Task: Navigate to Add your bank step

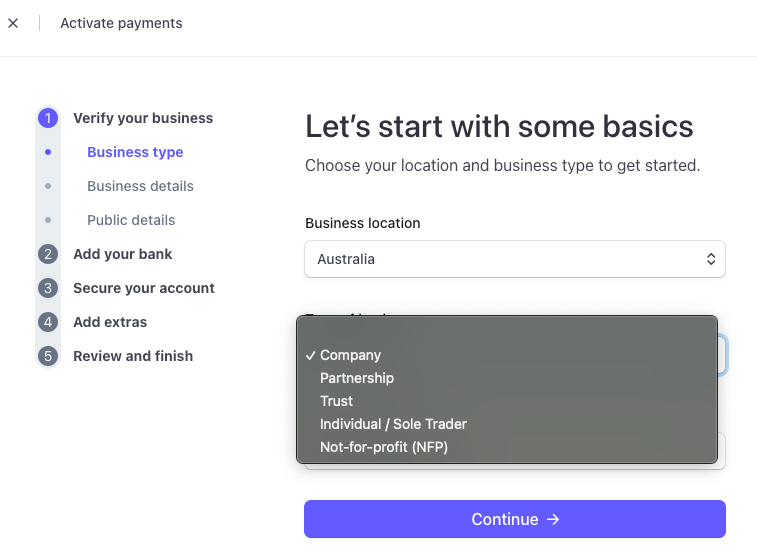Action: pos(122,254)
